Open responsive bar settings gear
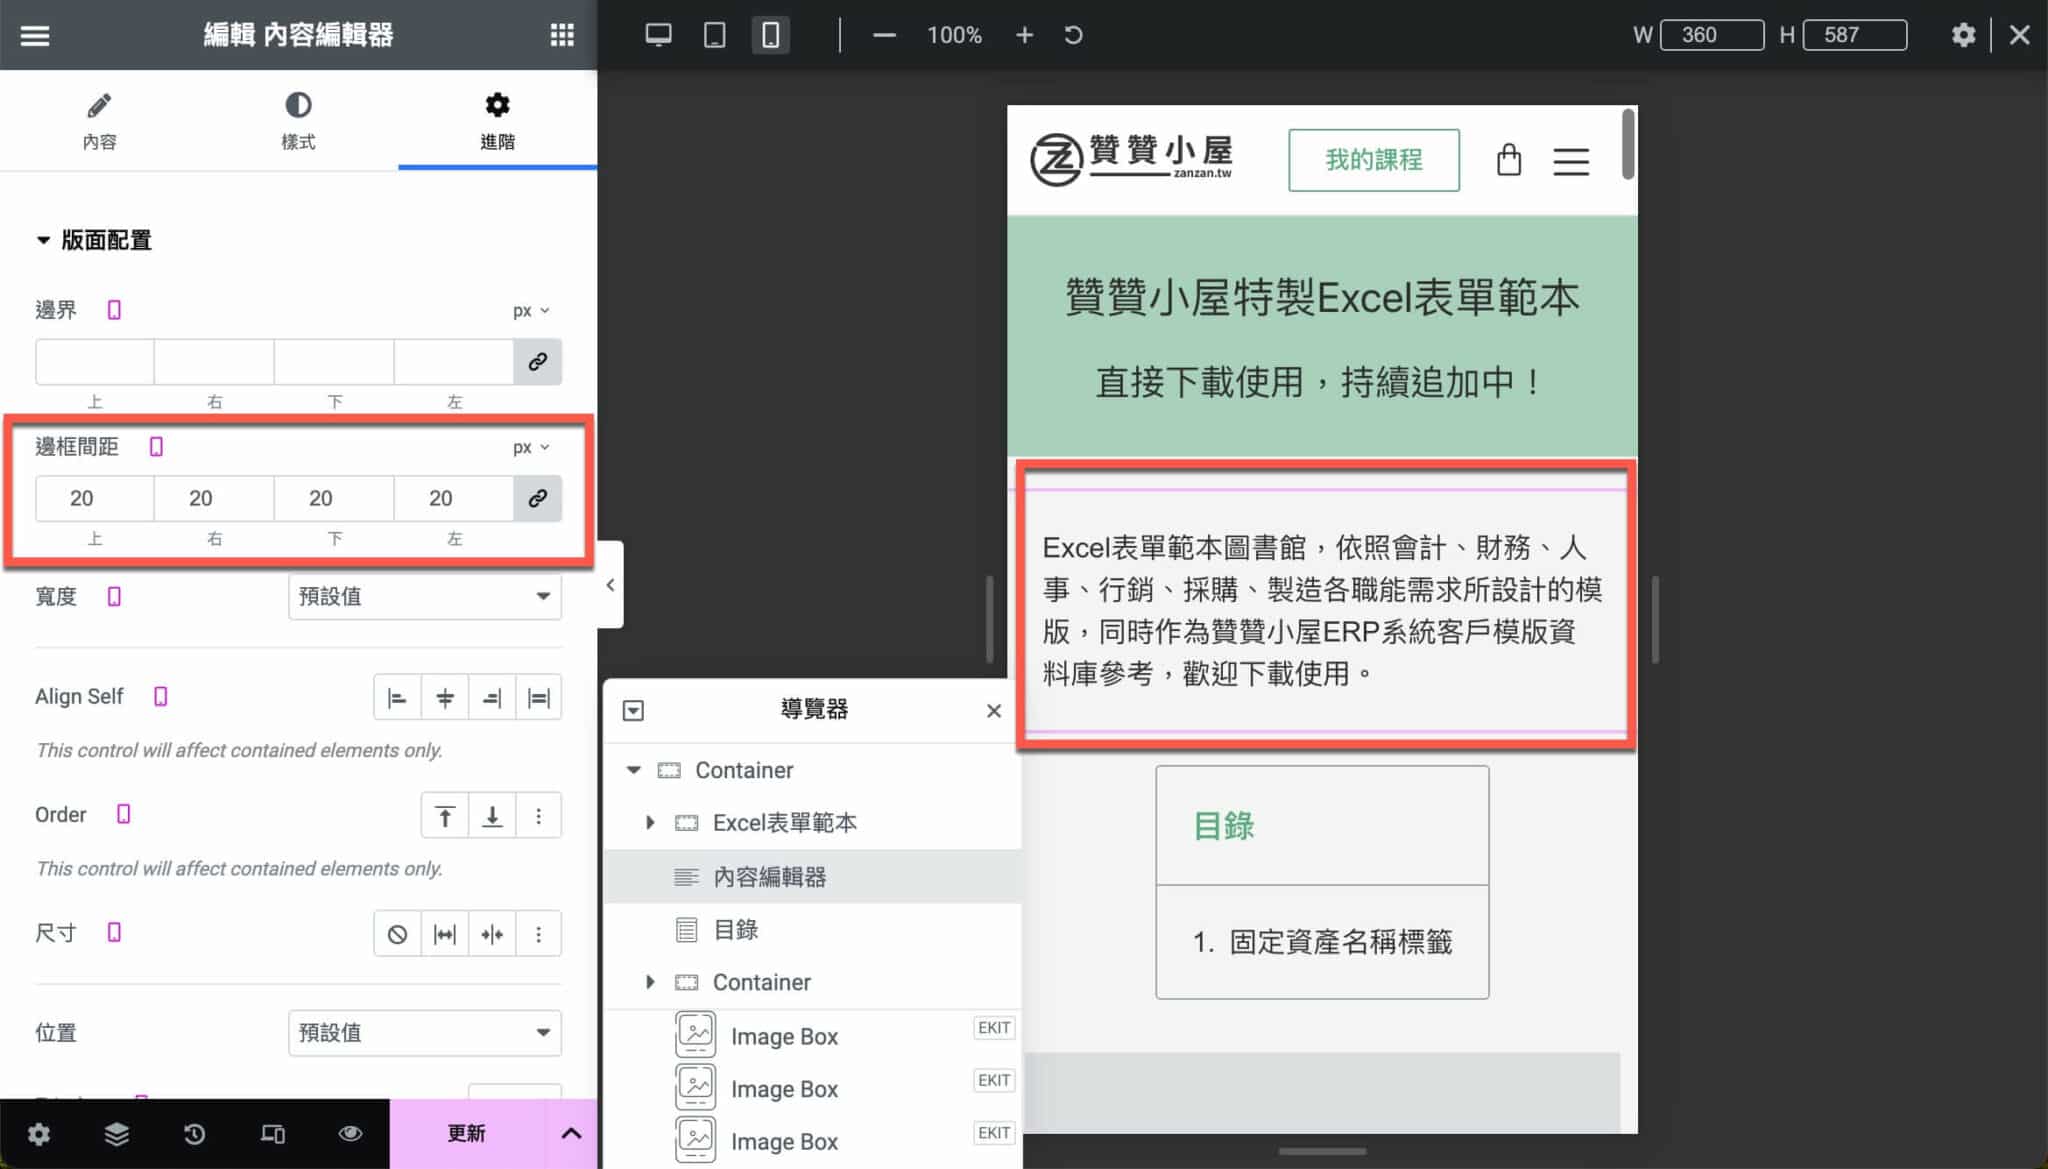 (x=1963, y=35)
